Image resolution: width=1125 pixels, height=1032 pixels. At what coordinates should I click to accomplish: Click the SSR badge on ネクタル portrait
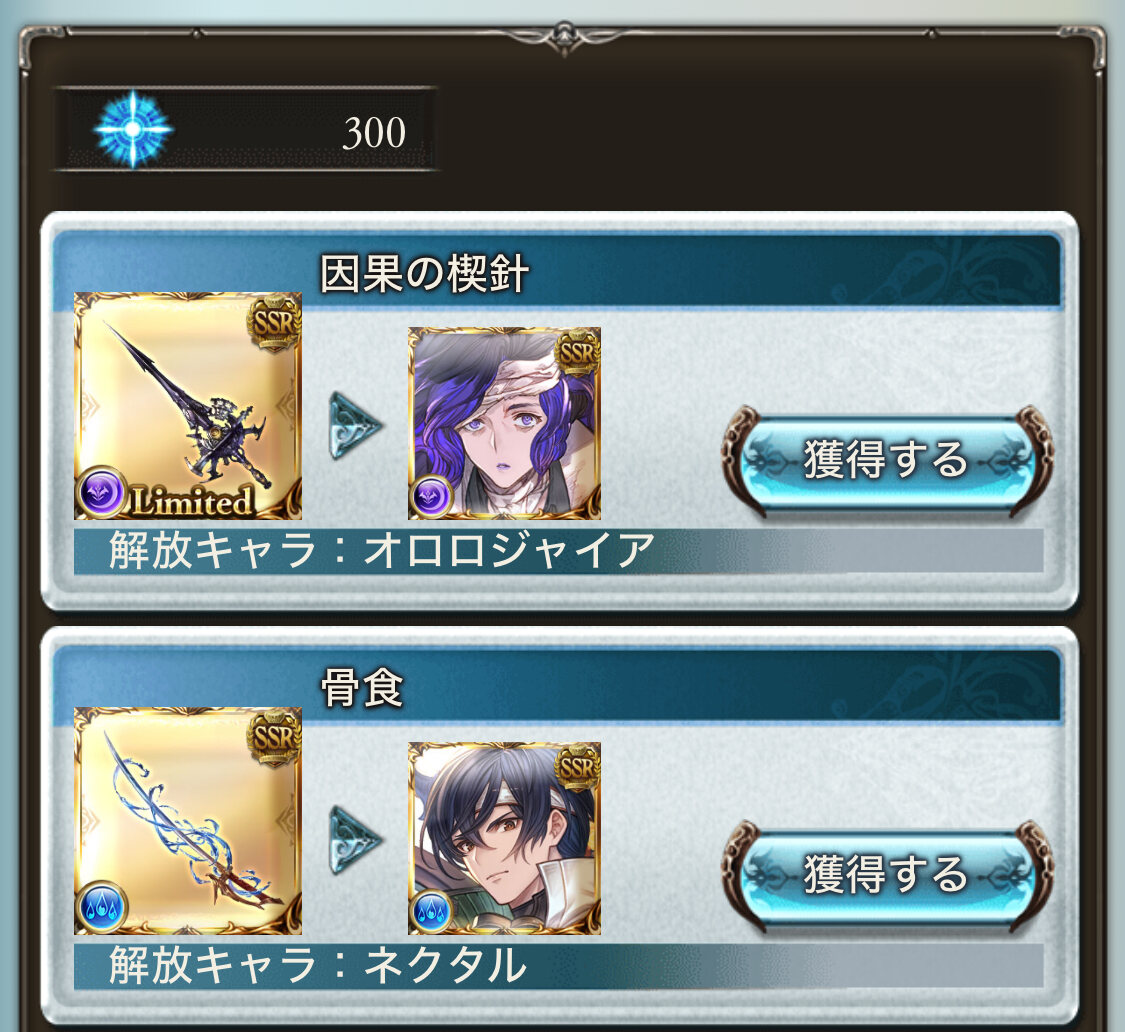pos(578,768)
